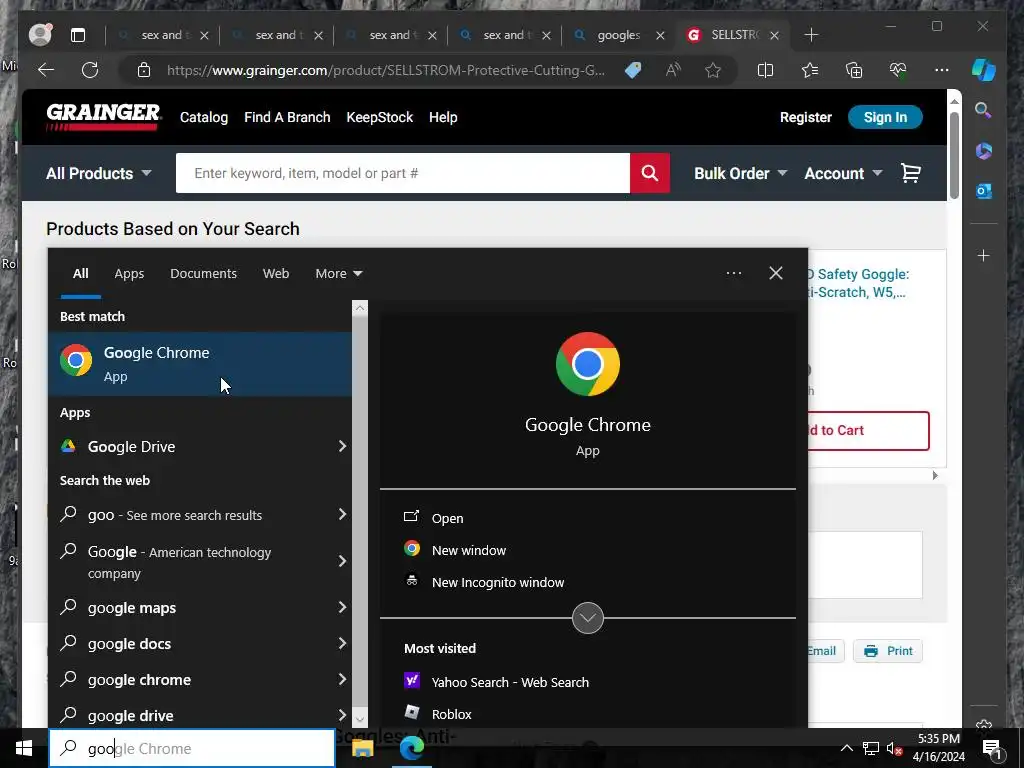The width and height of the screenshot is (1024, 768).
Task: Open More filter dropdown in search panel
Action: click(x=338, y=274)
